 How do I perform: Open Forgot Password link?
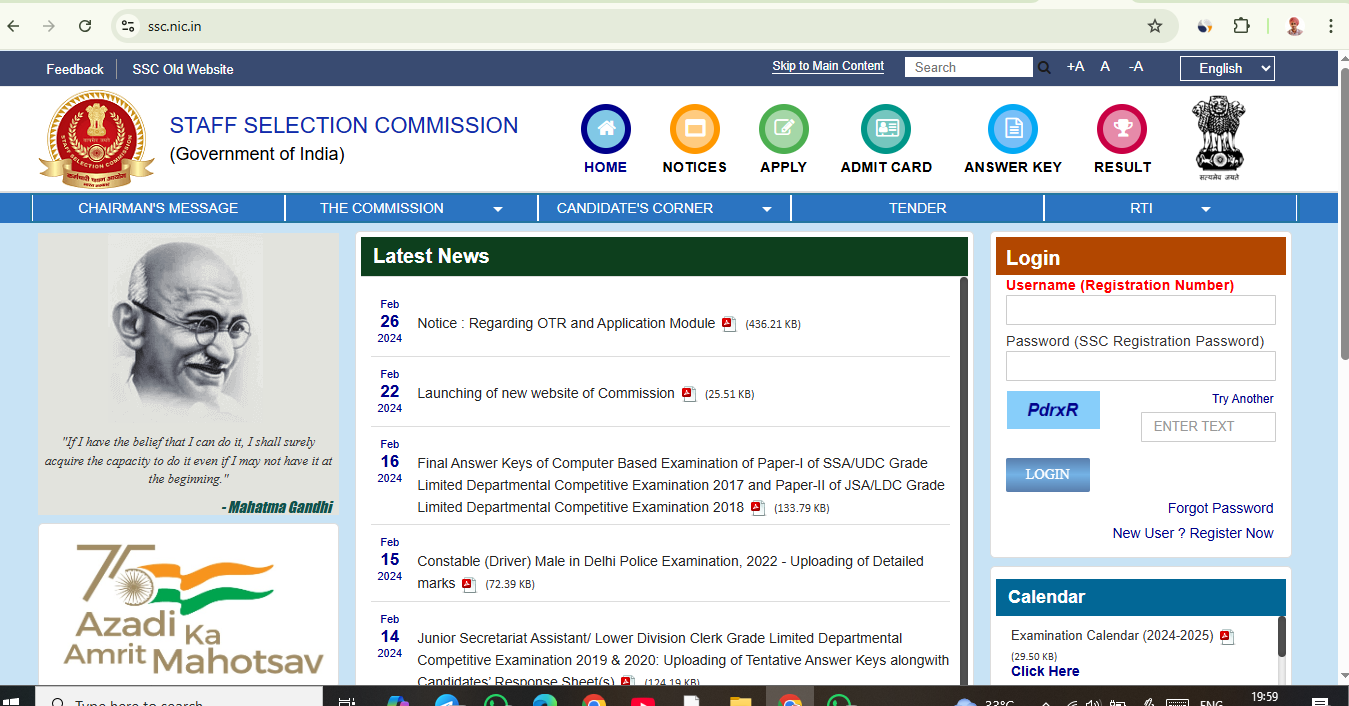tap(1221, 508)
